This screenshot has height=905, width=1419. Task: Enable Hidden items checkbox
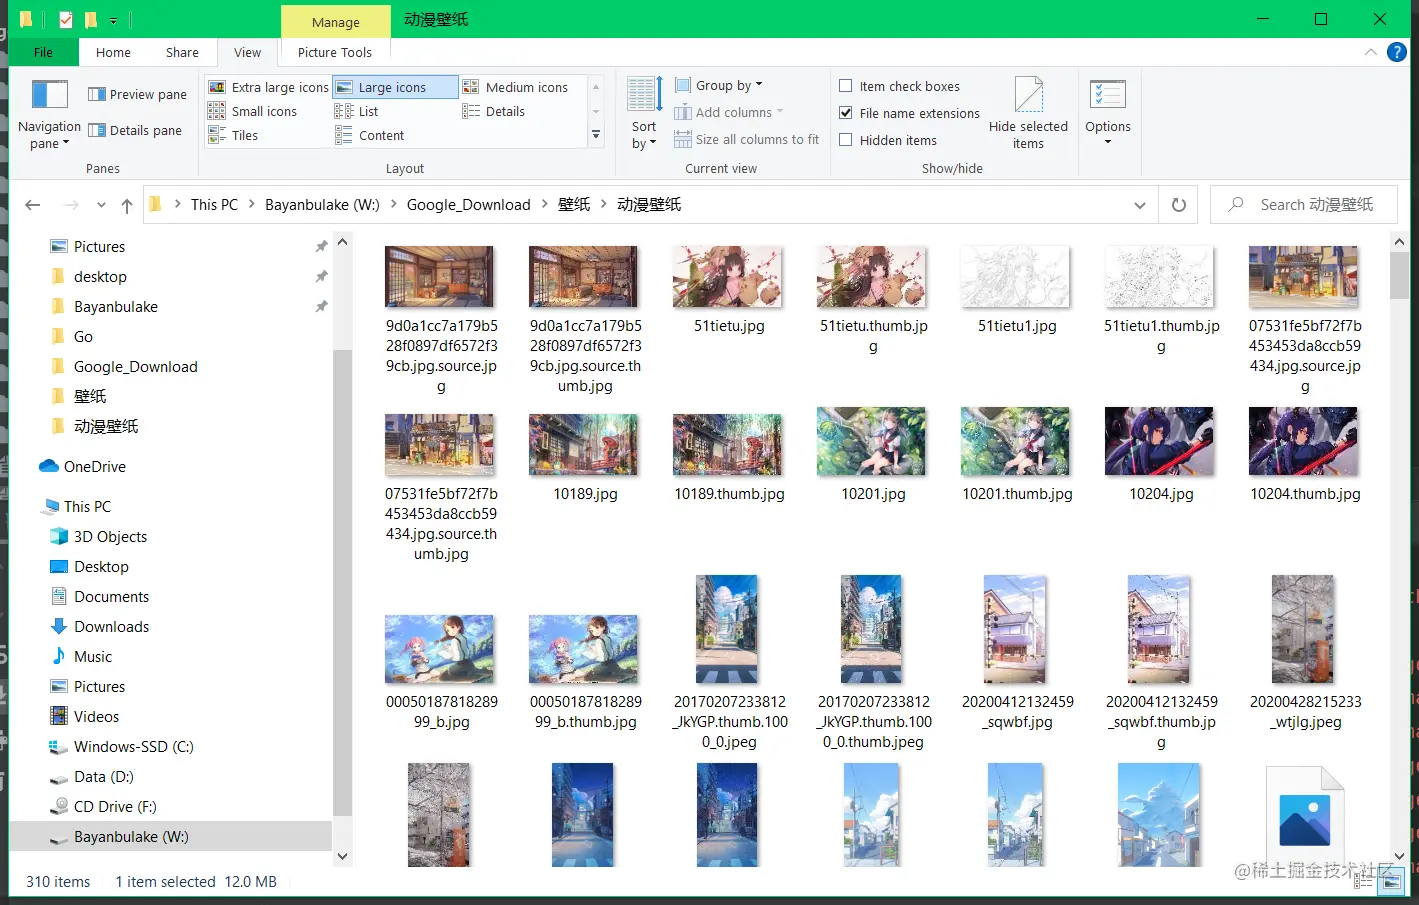[846, 140]
